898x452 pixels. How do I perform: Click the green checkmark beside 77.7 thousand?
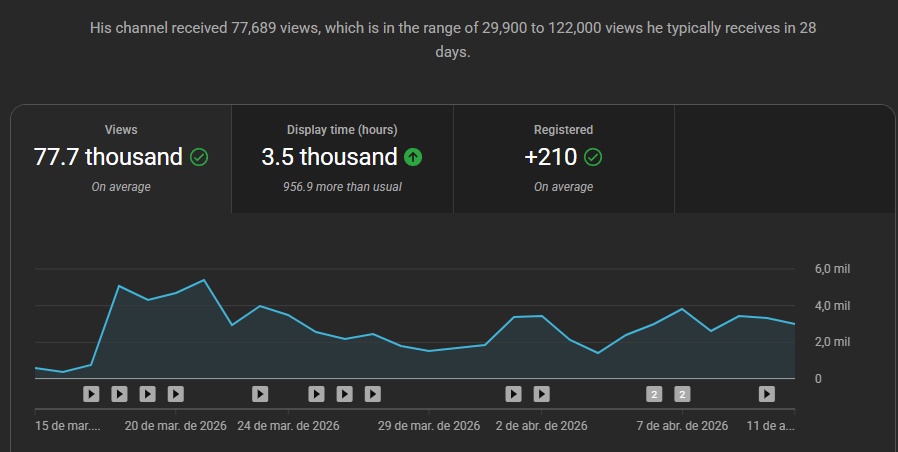pyautogui.click(x=199, y=157)
